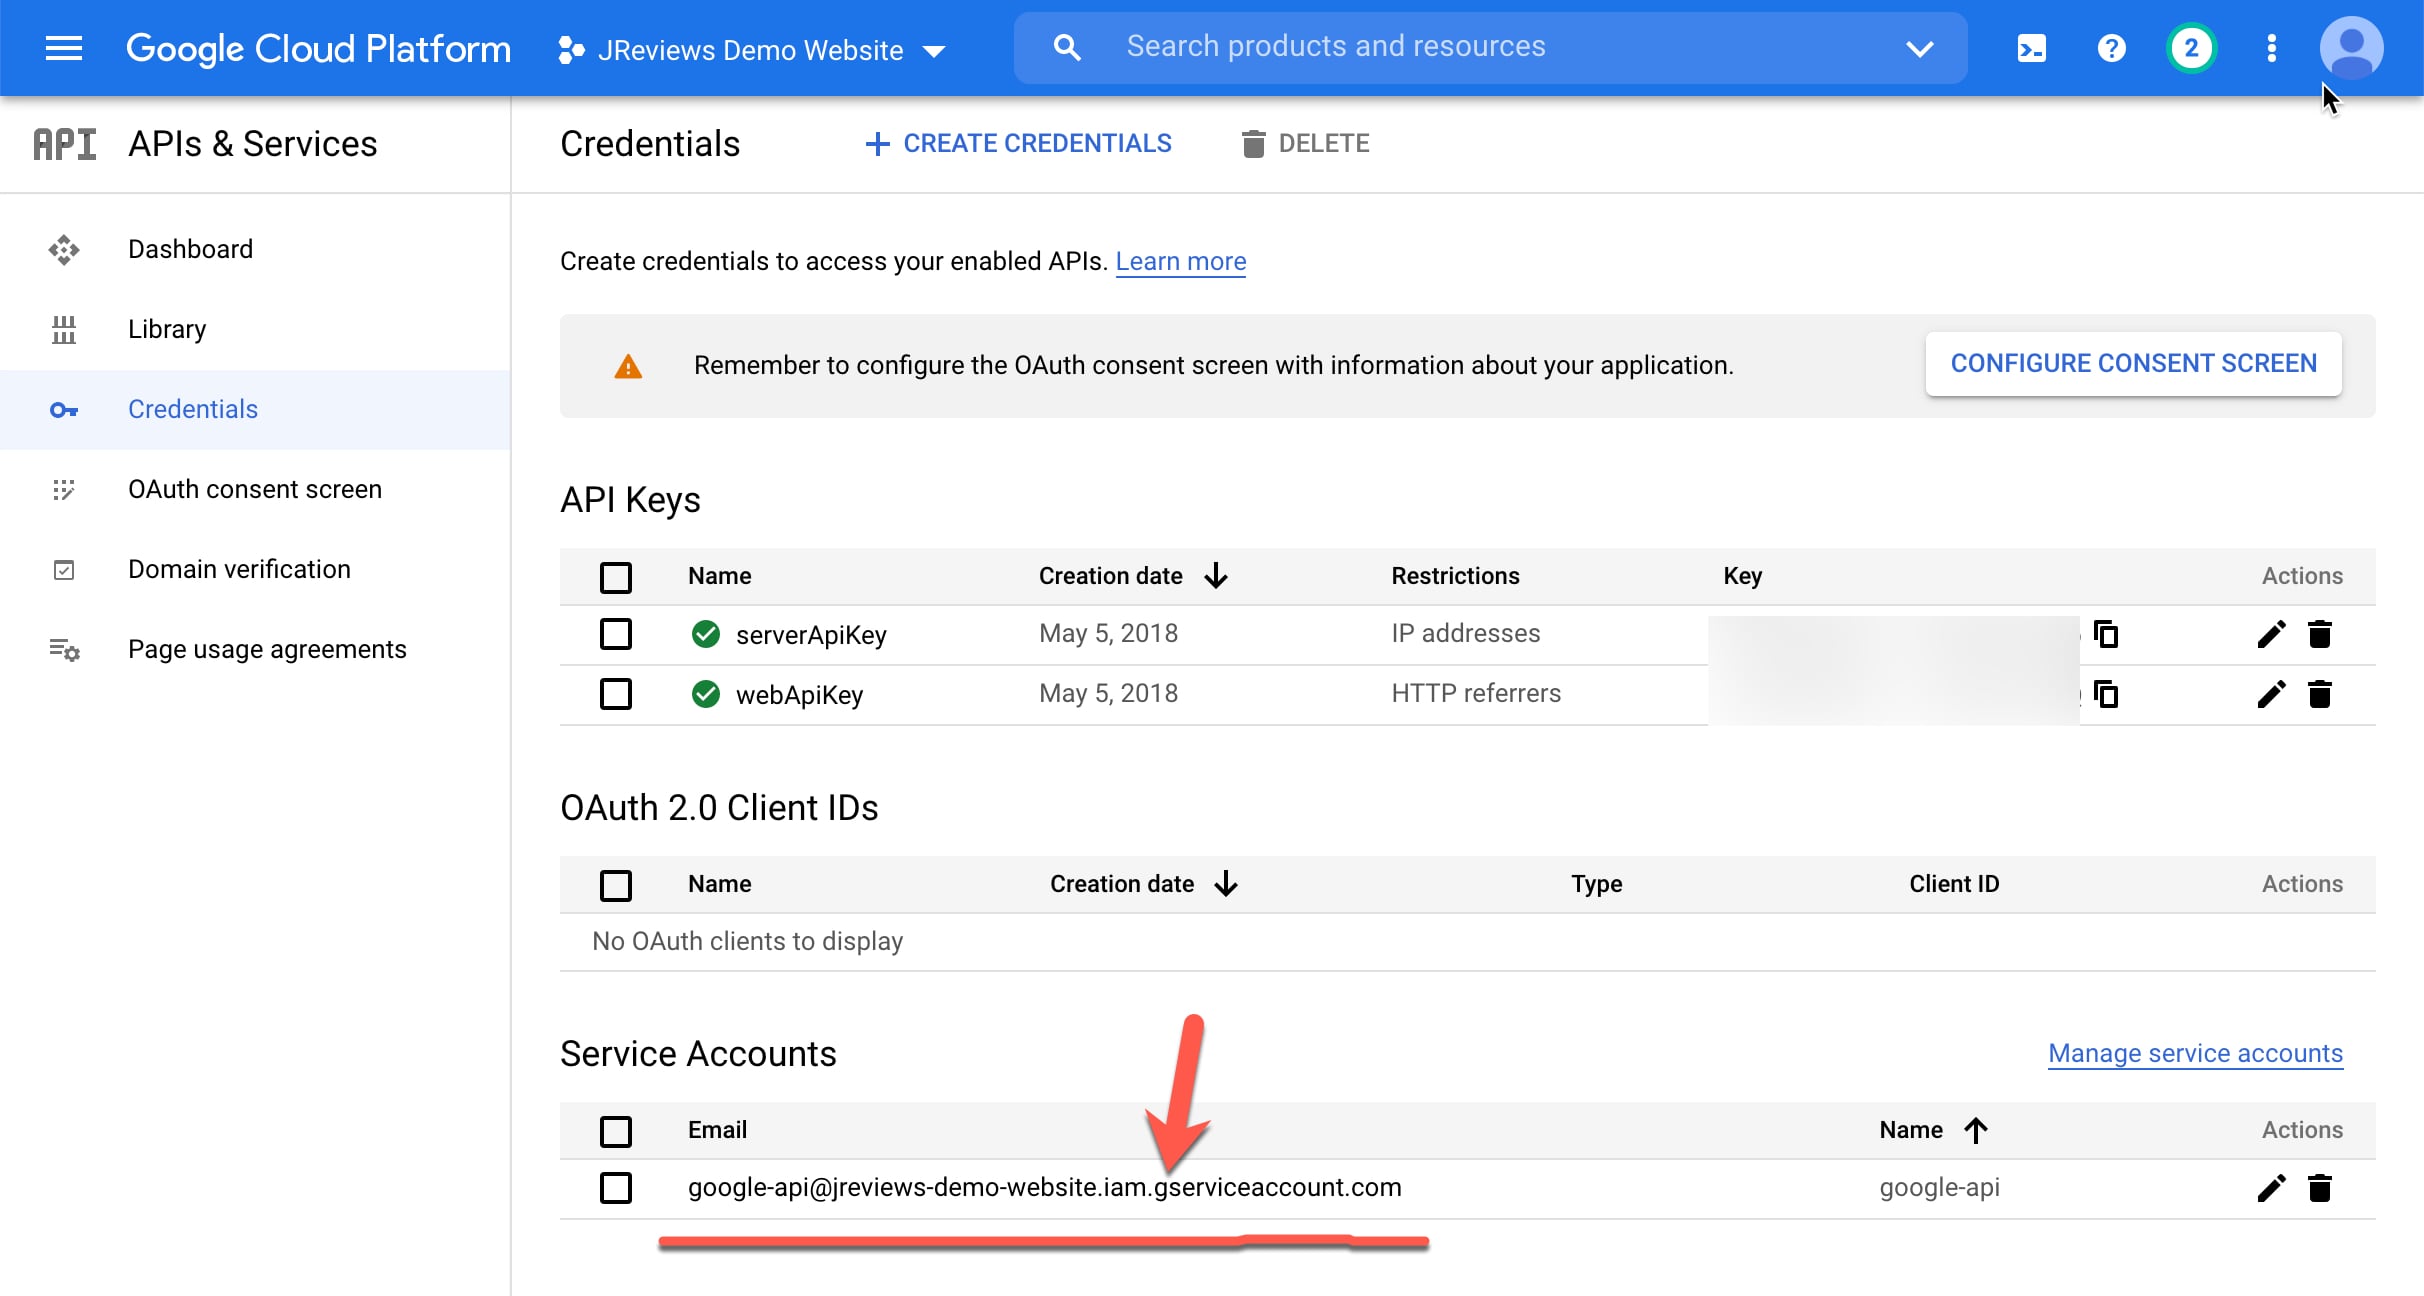Click the edit icon for webApiKey

2265,693
